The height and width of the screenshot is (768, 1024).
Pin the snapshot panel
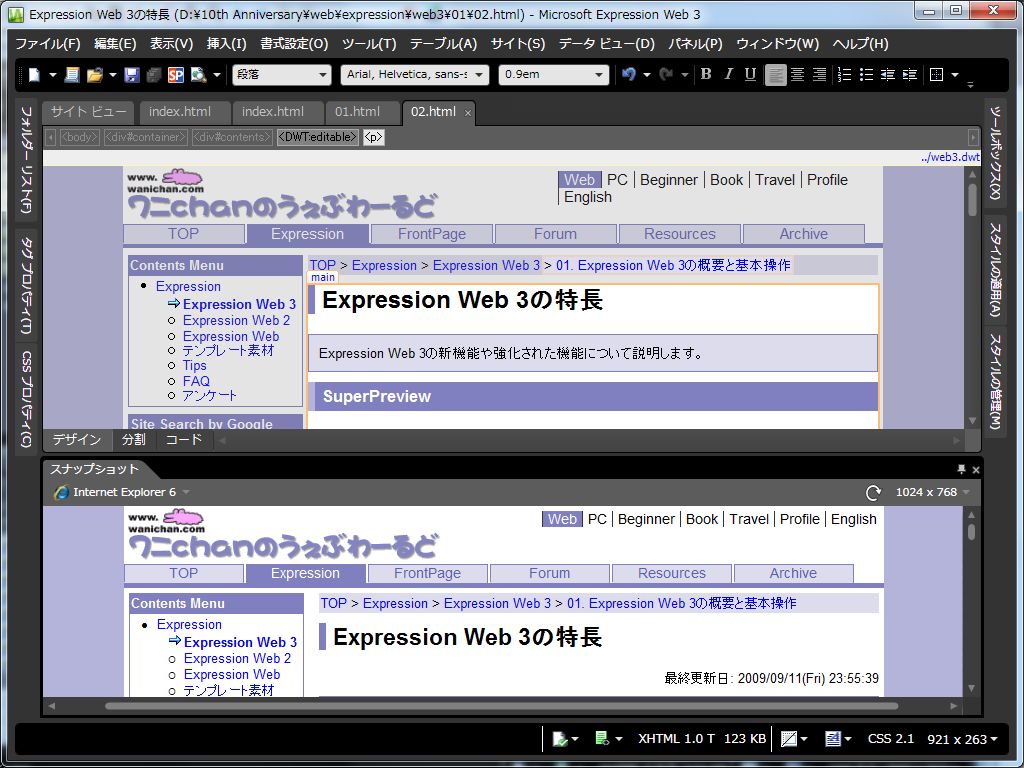[x=961, y=470]
